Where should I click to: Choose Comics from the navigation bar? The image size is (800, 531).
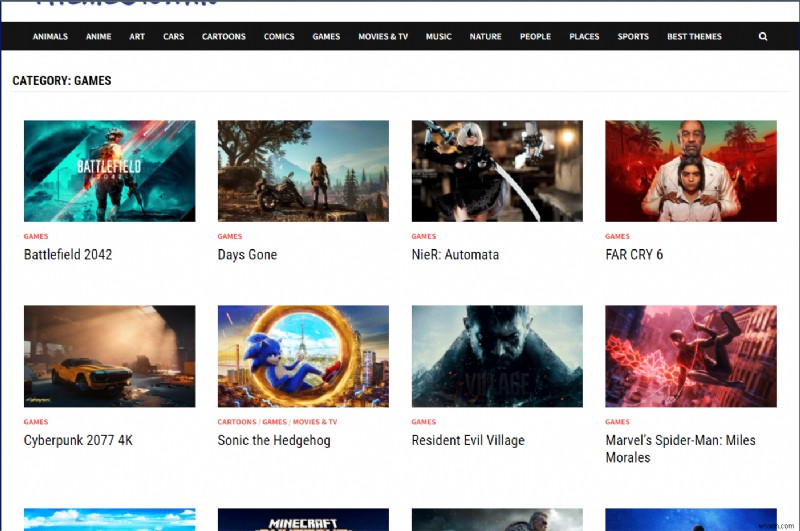pos(279,37)
